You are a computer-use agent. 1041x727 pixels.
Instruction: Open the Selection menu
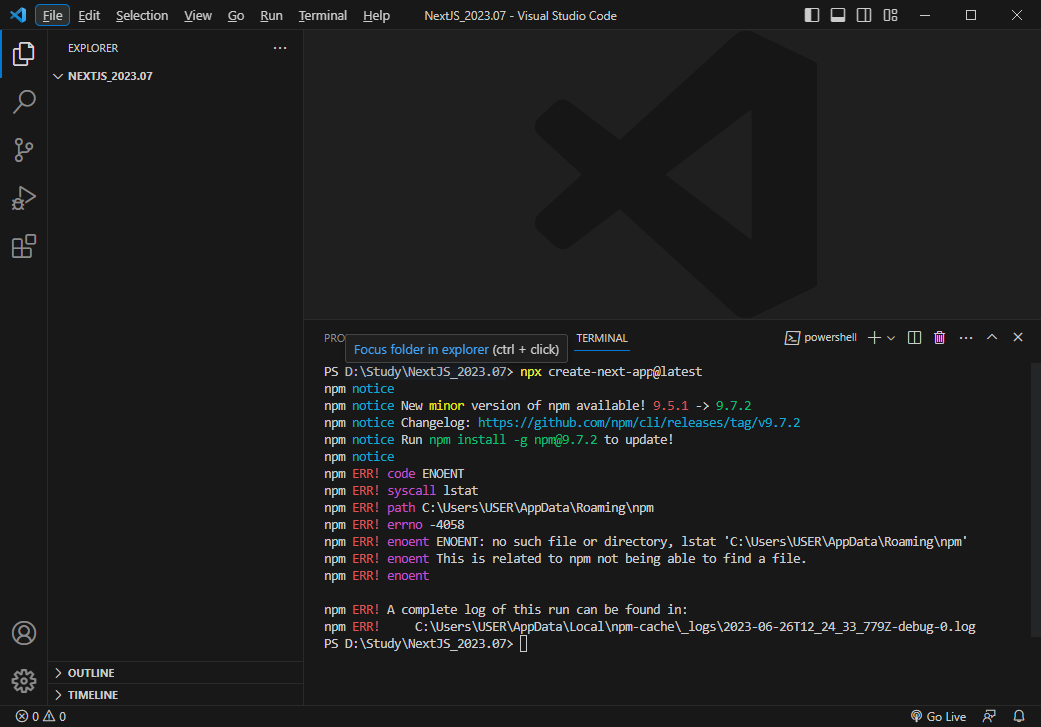(142, 15)
